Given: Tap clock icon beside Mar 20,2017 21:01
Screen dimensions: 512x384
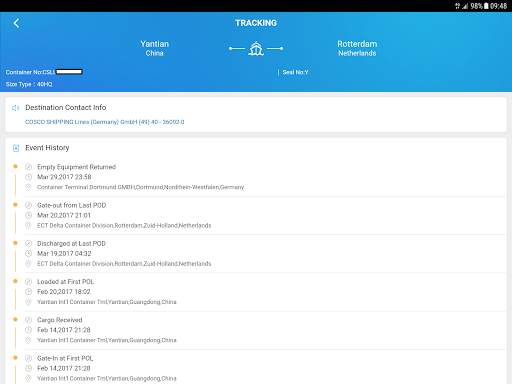Looking at the screenshot, I should (29, 215).
